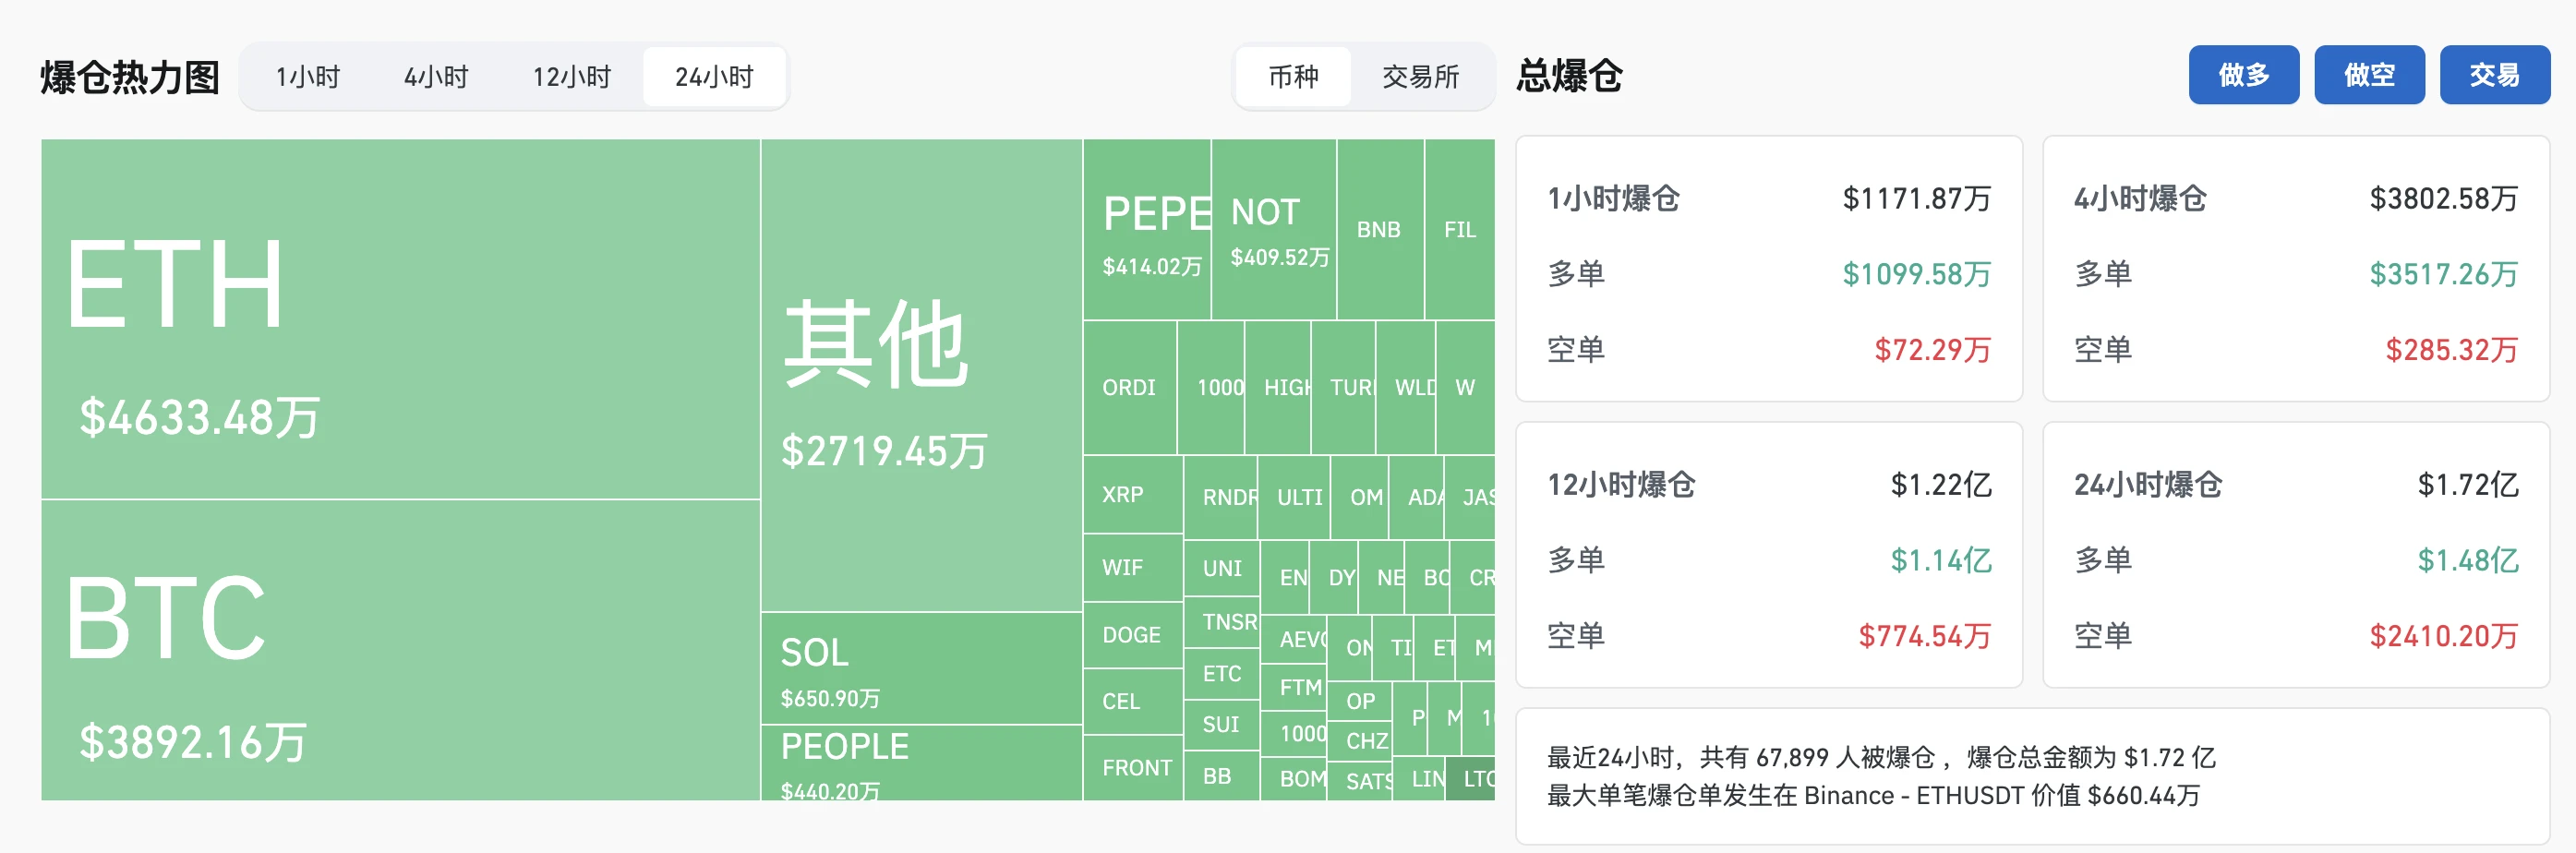Switch heatmap view to 交易所
Image resolution: width=2576 pixels, height=853 pixels.
tap(1423, 76)
